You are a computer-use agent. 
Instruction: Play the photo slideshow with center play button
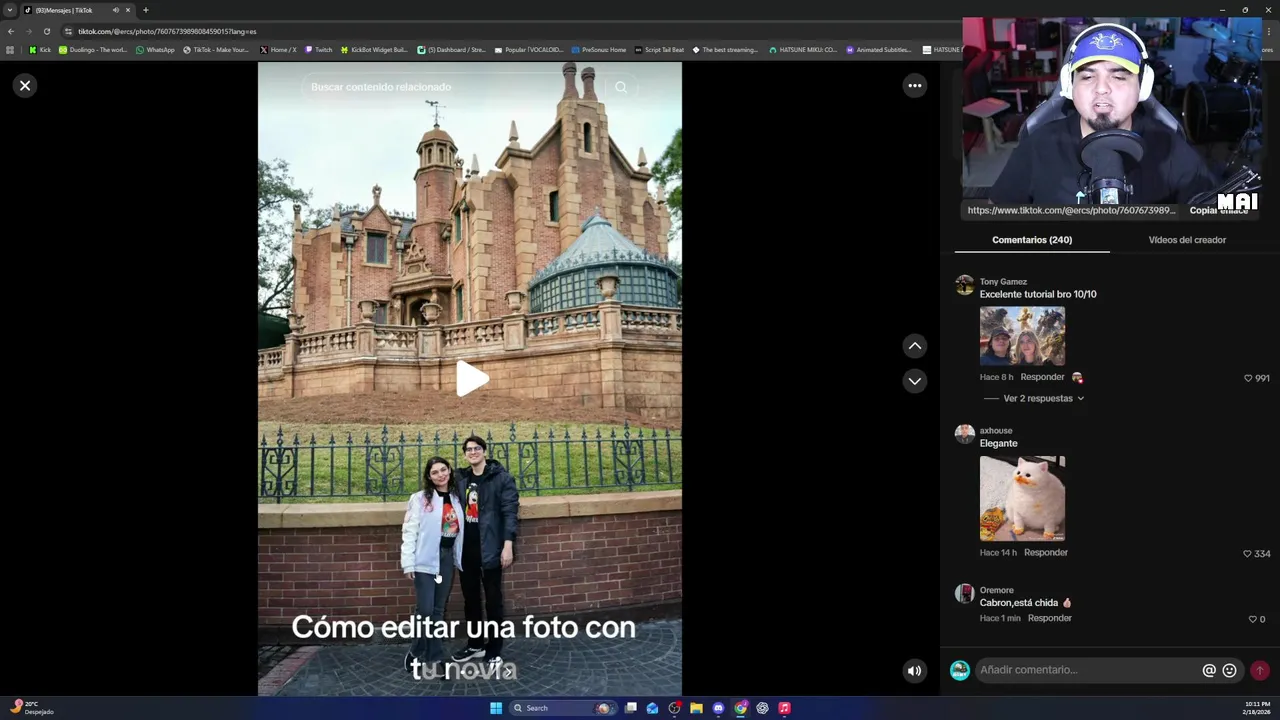471,379
